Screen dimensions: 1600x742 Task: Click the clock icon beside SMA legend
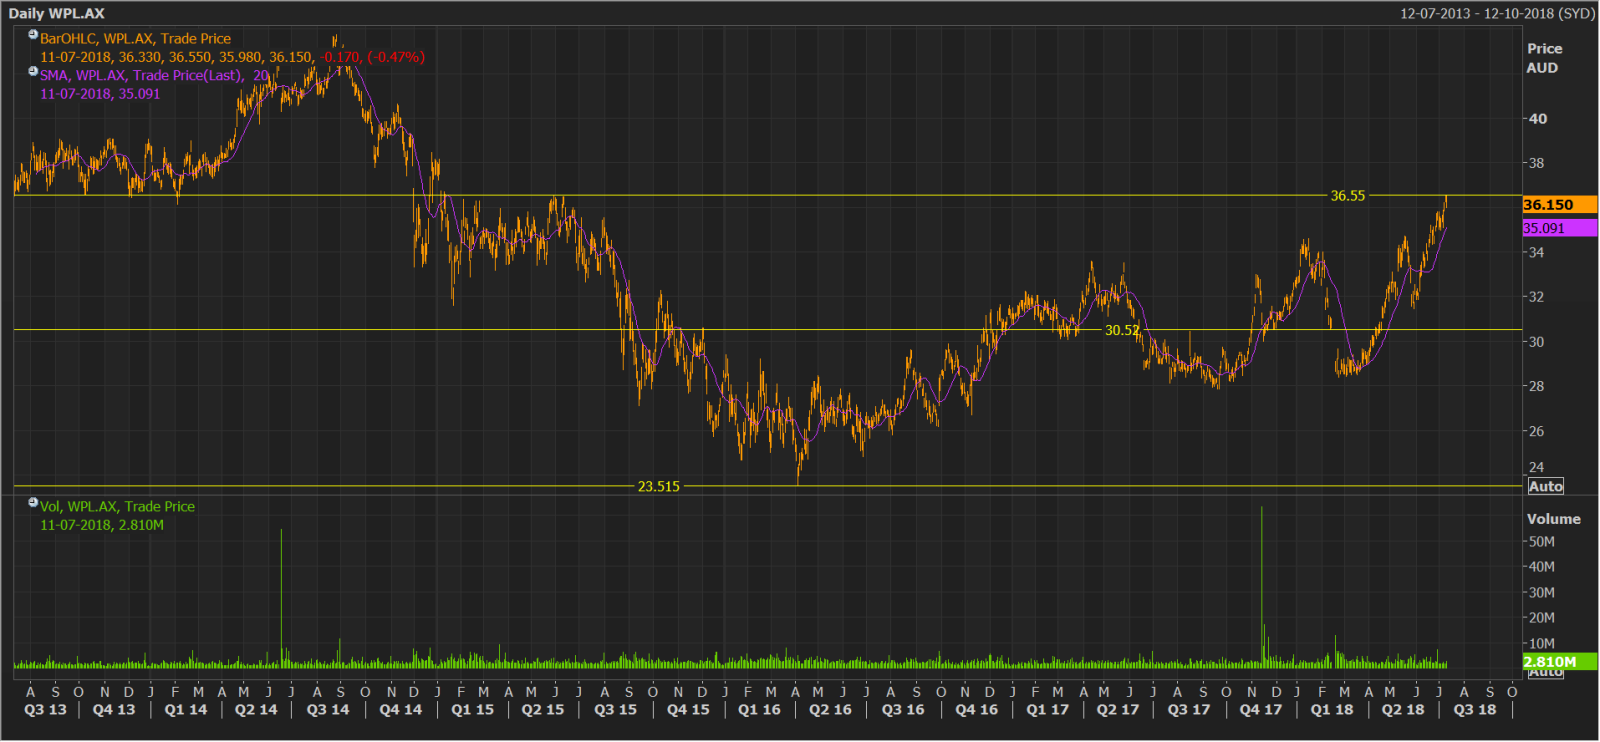click(x=33, y=71)
